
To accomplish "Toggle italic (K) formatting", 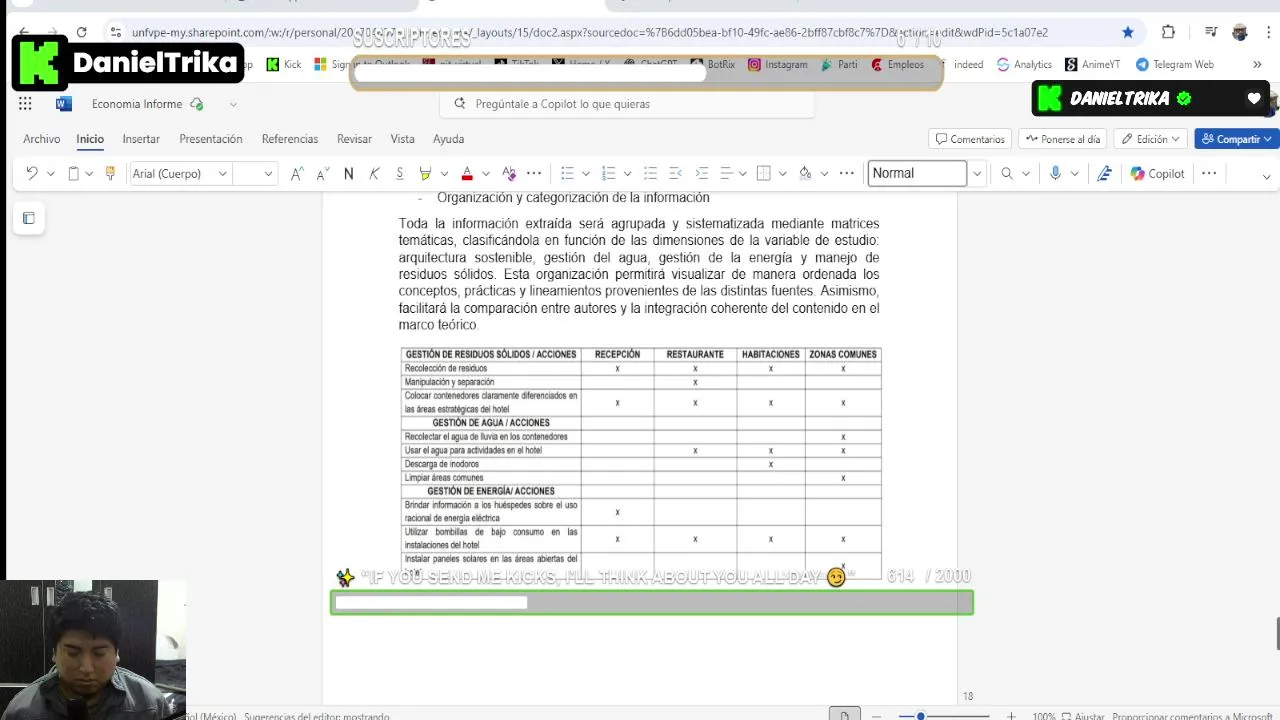I will tap(374, 174).
